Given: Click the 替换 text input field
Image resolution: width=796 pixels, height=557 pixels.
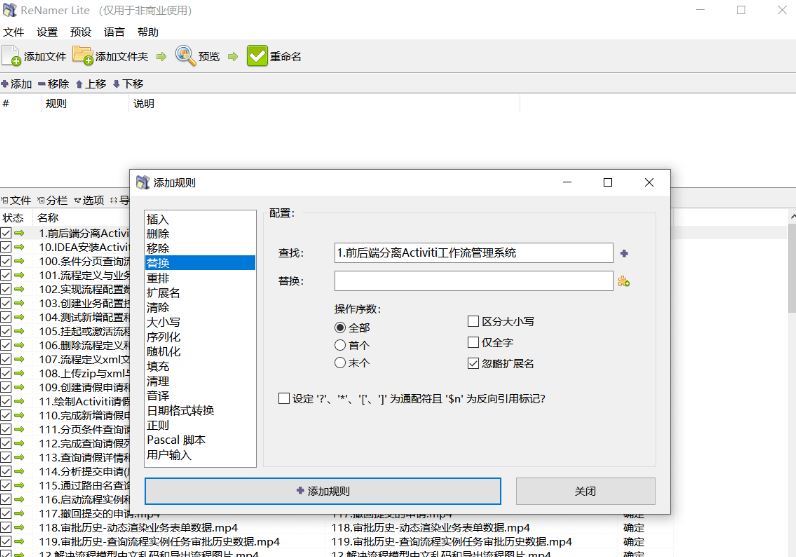Looking at the screenshot, I should 473,281.
